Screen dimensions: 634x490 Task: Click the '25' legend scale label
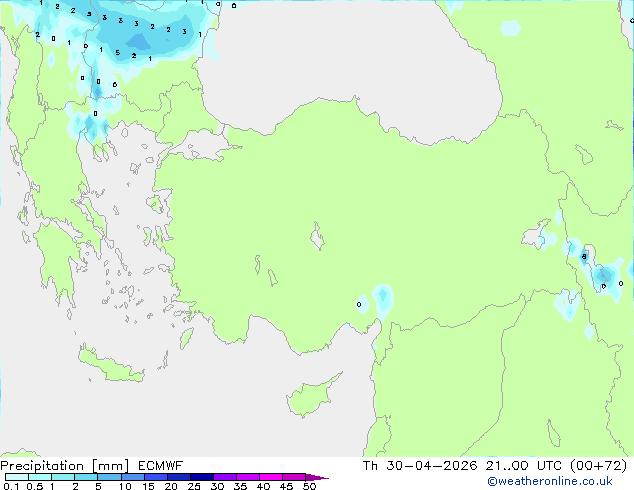pos(194,486)
